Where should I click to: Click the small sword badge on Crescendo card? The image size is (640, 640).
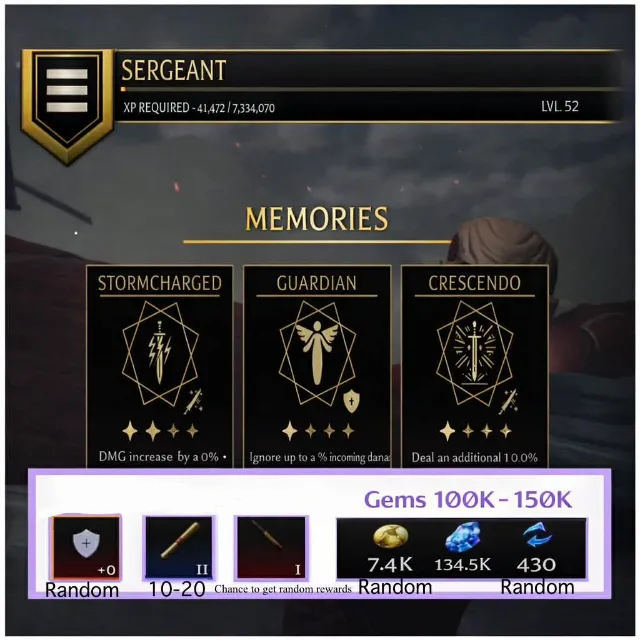508,402
